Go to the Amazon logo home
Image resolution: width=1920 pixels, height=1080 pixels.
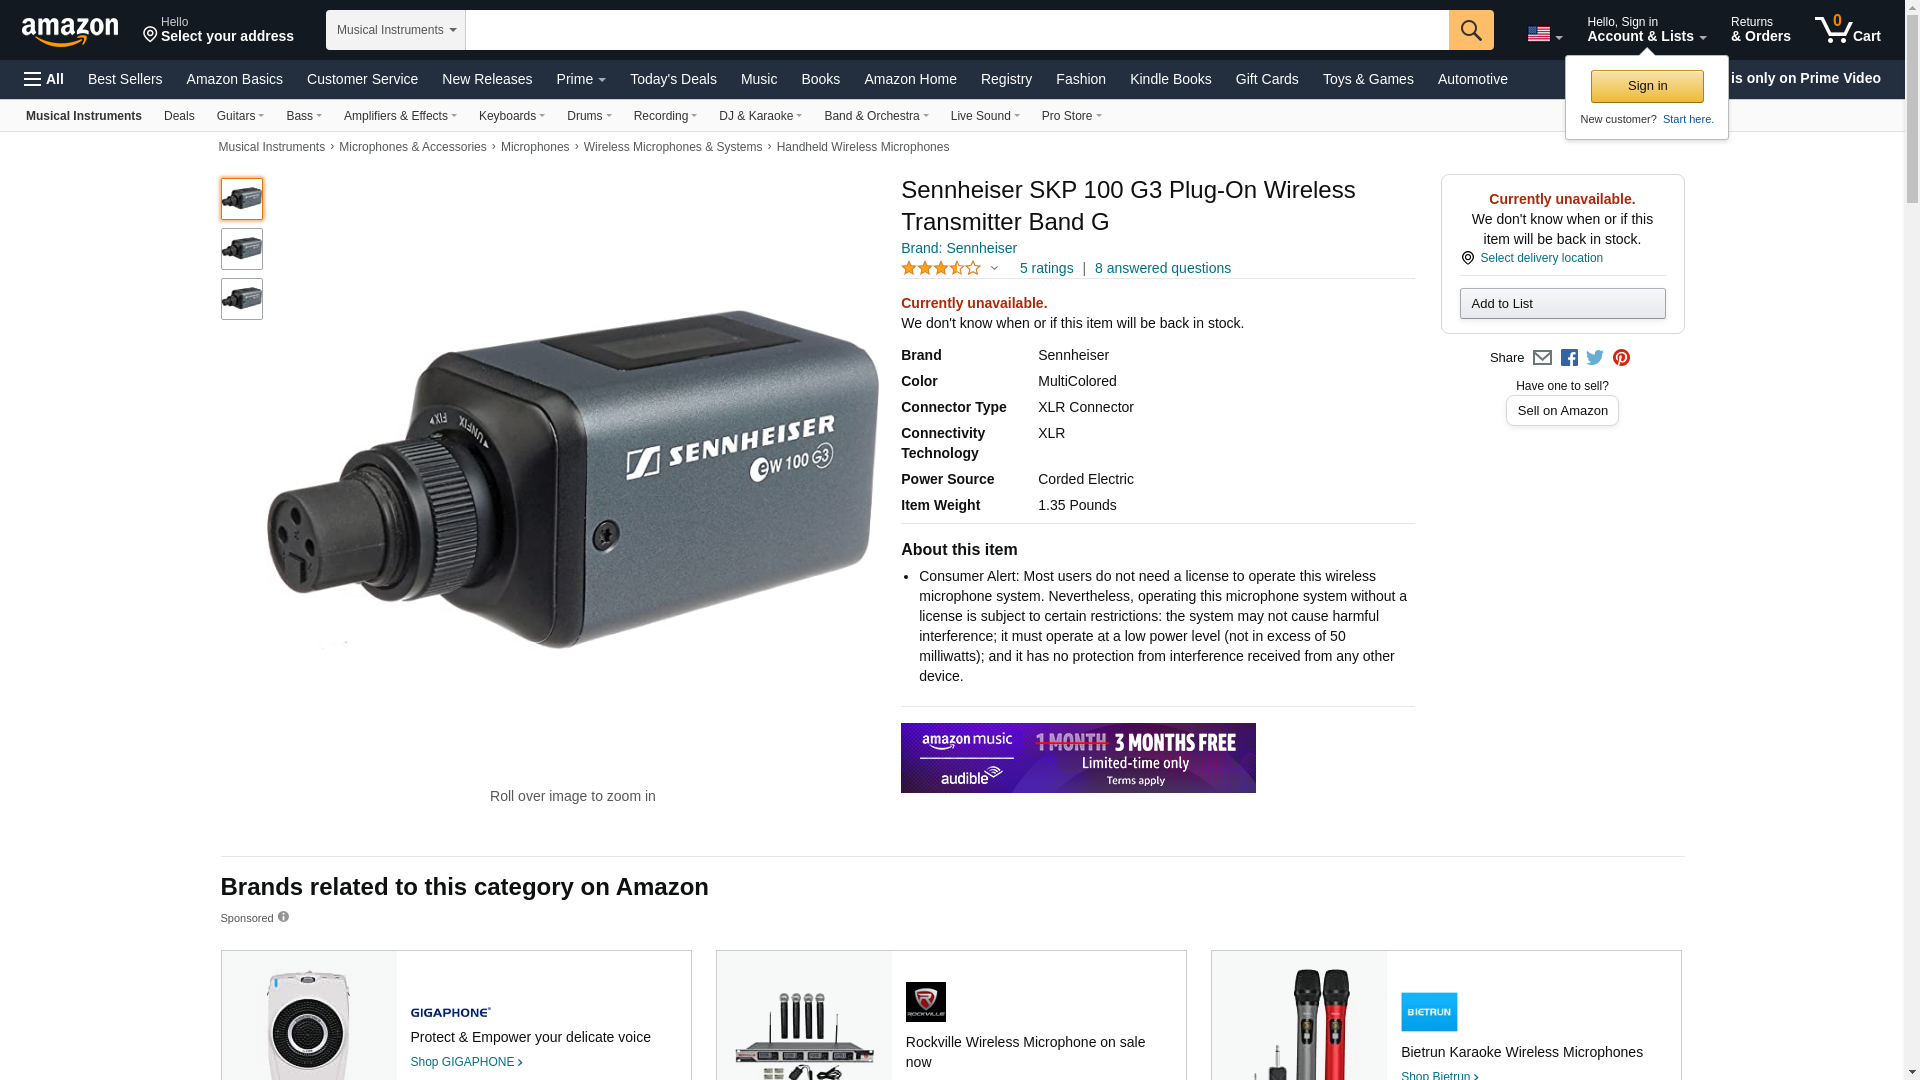tap(70, 30)
